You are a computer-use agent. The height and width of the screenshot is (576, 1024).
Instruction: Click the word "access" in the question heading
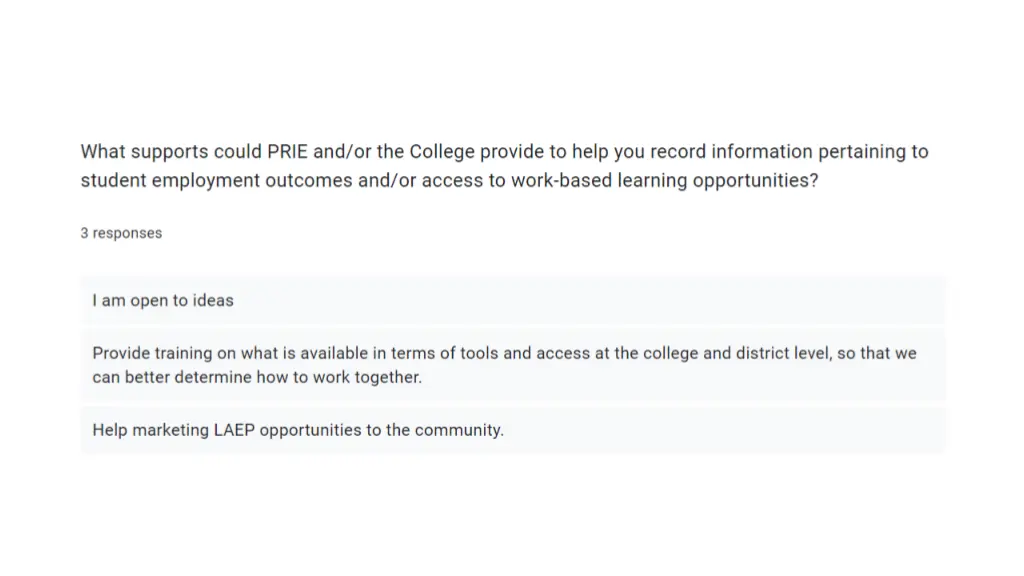point(452,180)
